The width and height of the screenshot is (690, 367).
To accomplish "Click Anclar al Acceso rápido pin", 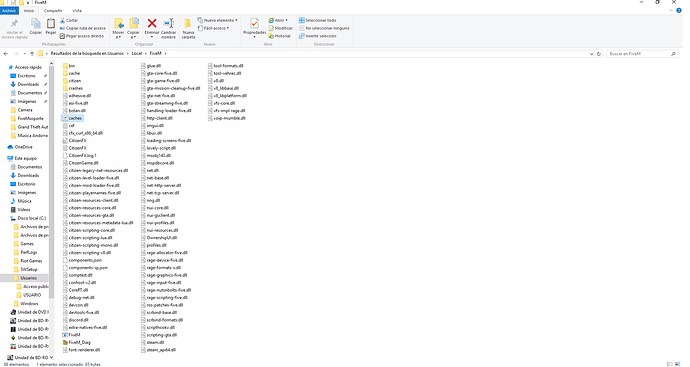I will point(15,23).
